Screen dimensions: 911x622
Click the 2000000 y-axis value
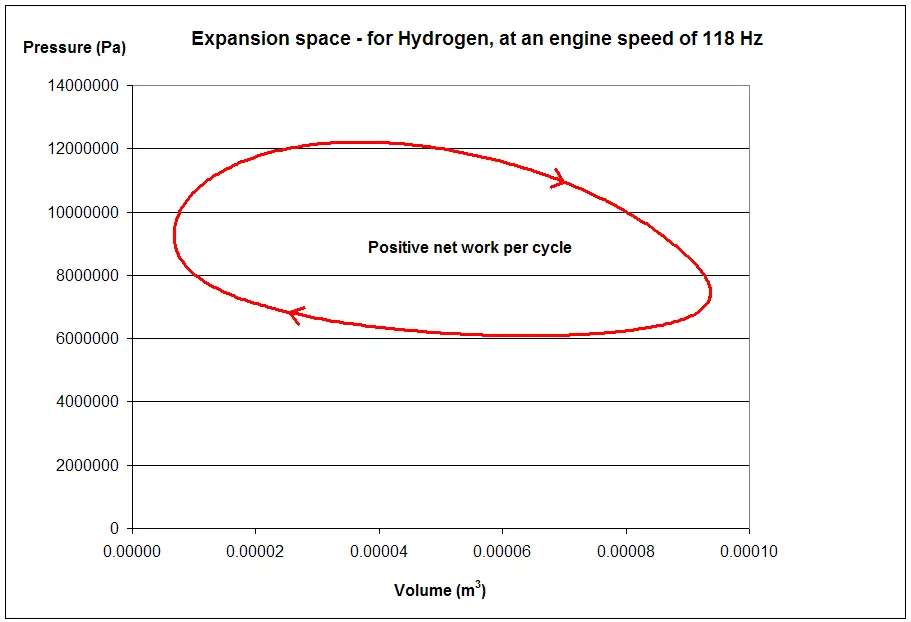[x=87, y=465]
